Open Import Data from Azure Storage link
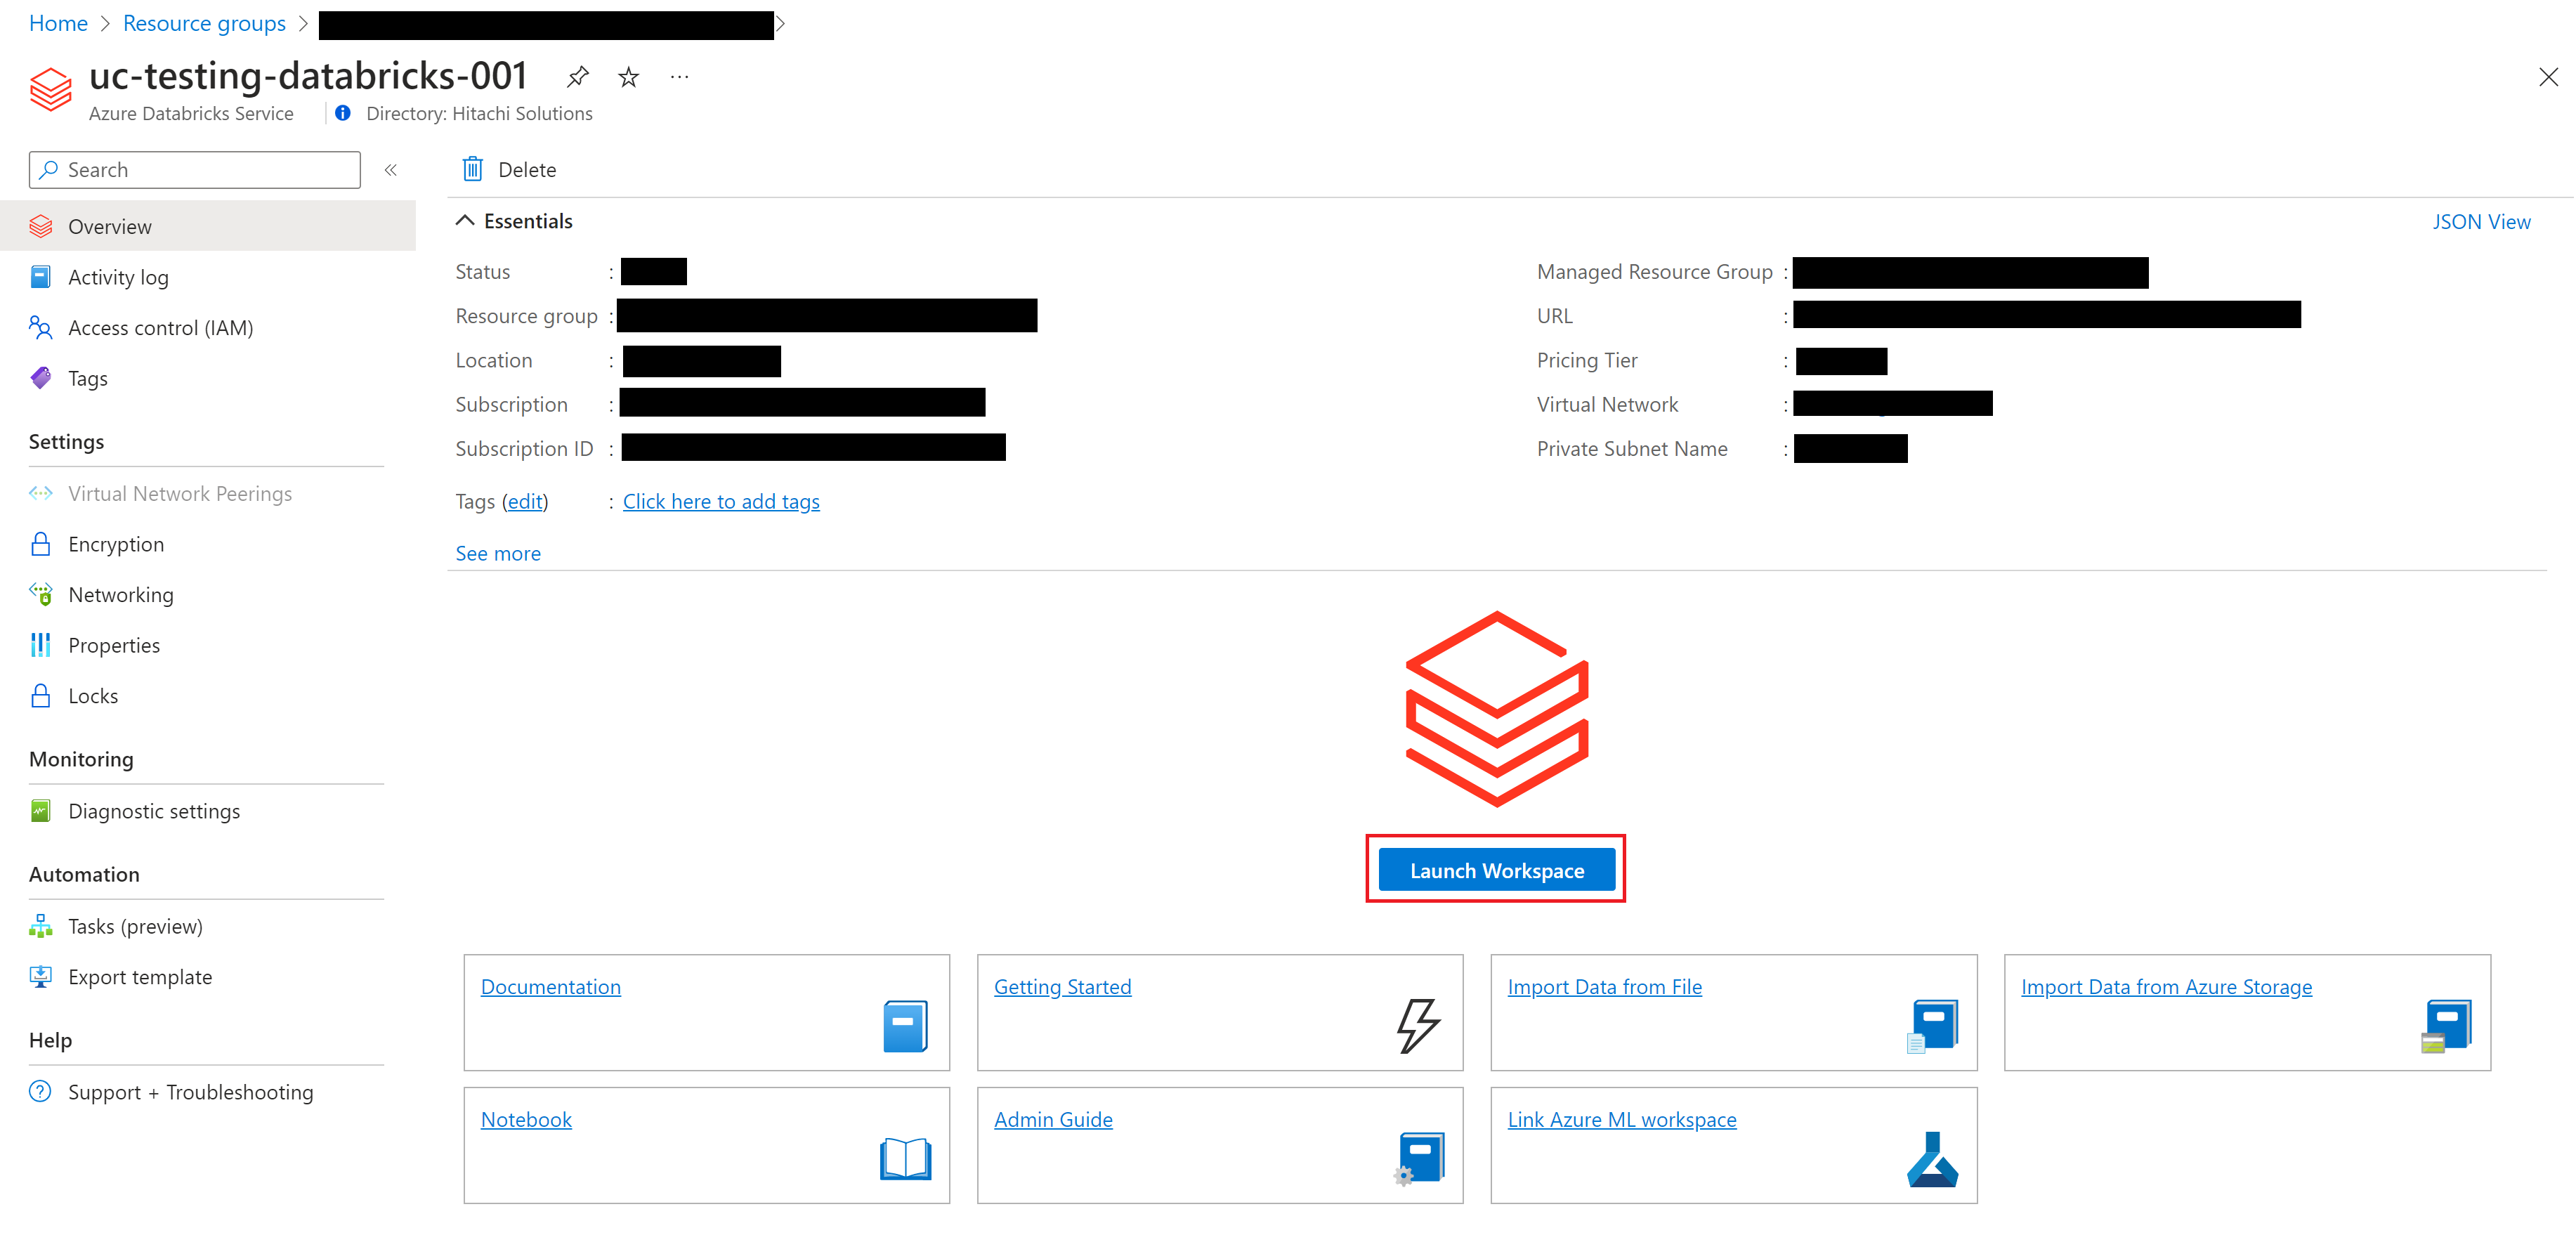Image resolution: width=2576 pixels, height=1254 pixels. (2166, 987)
